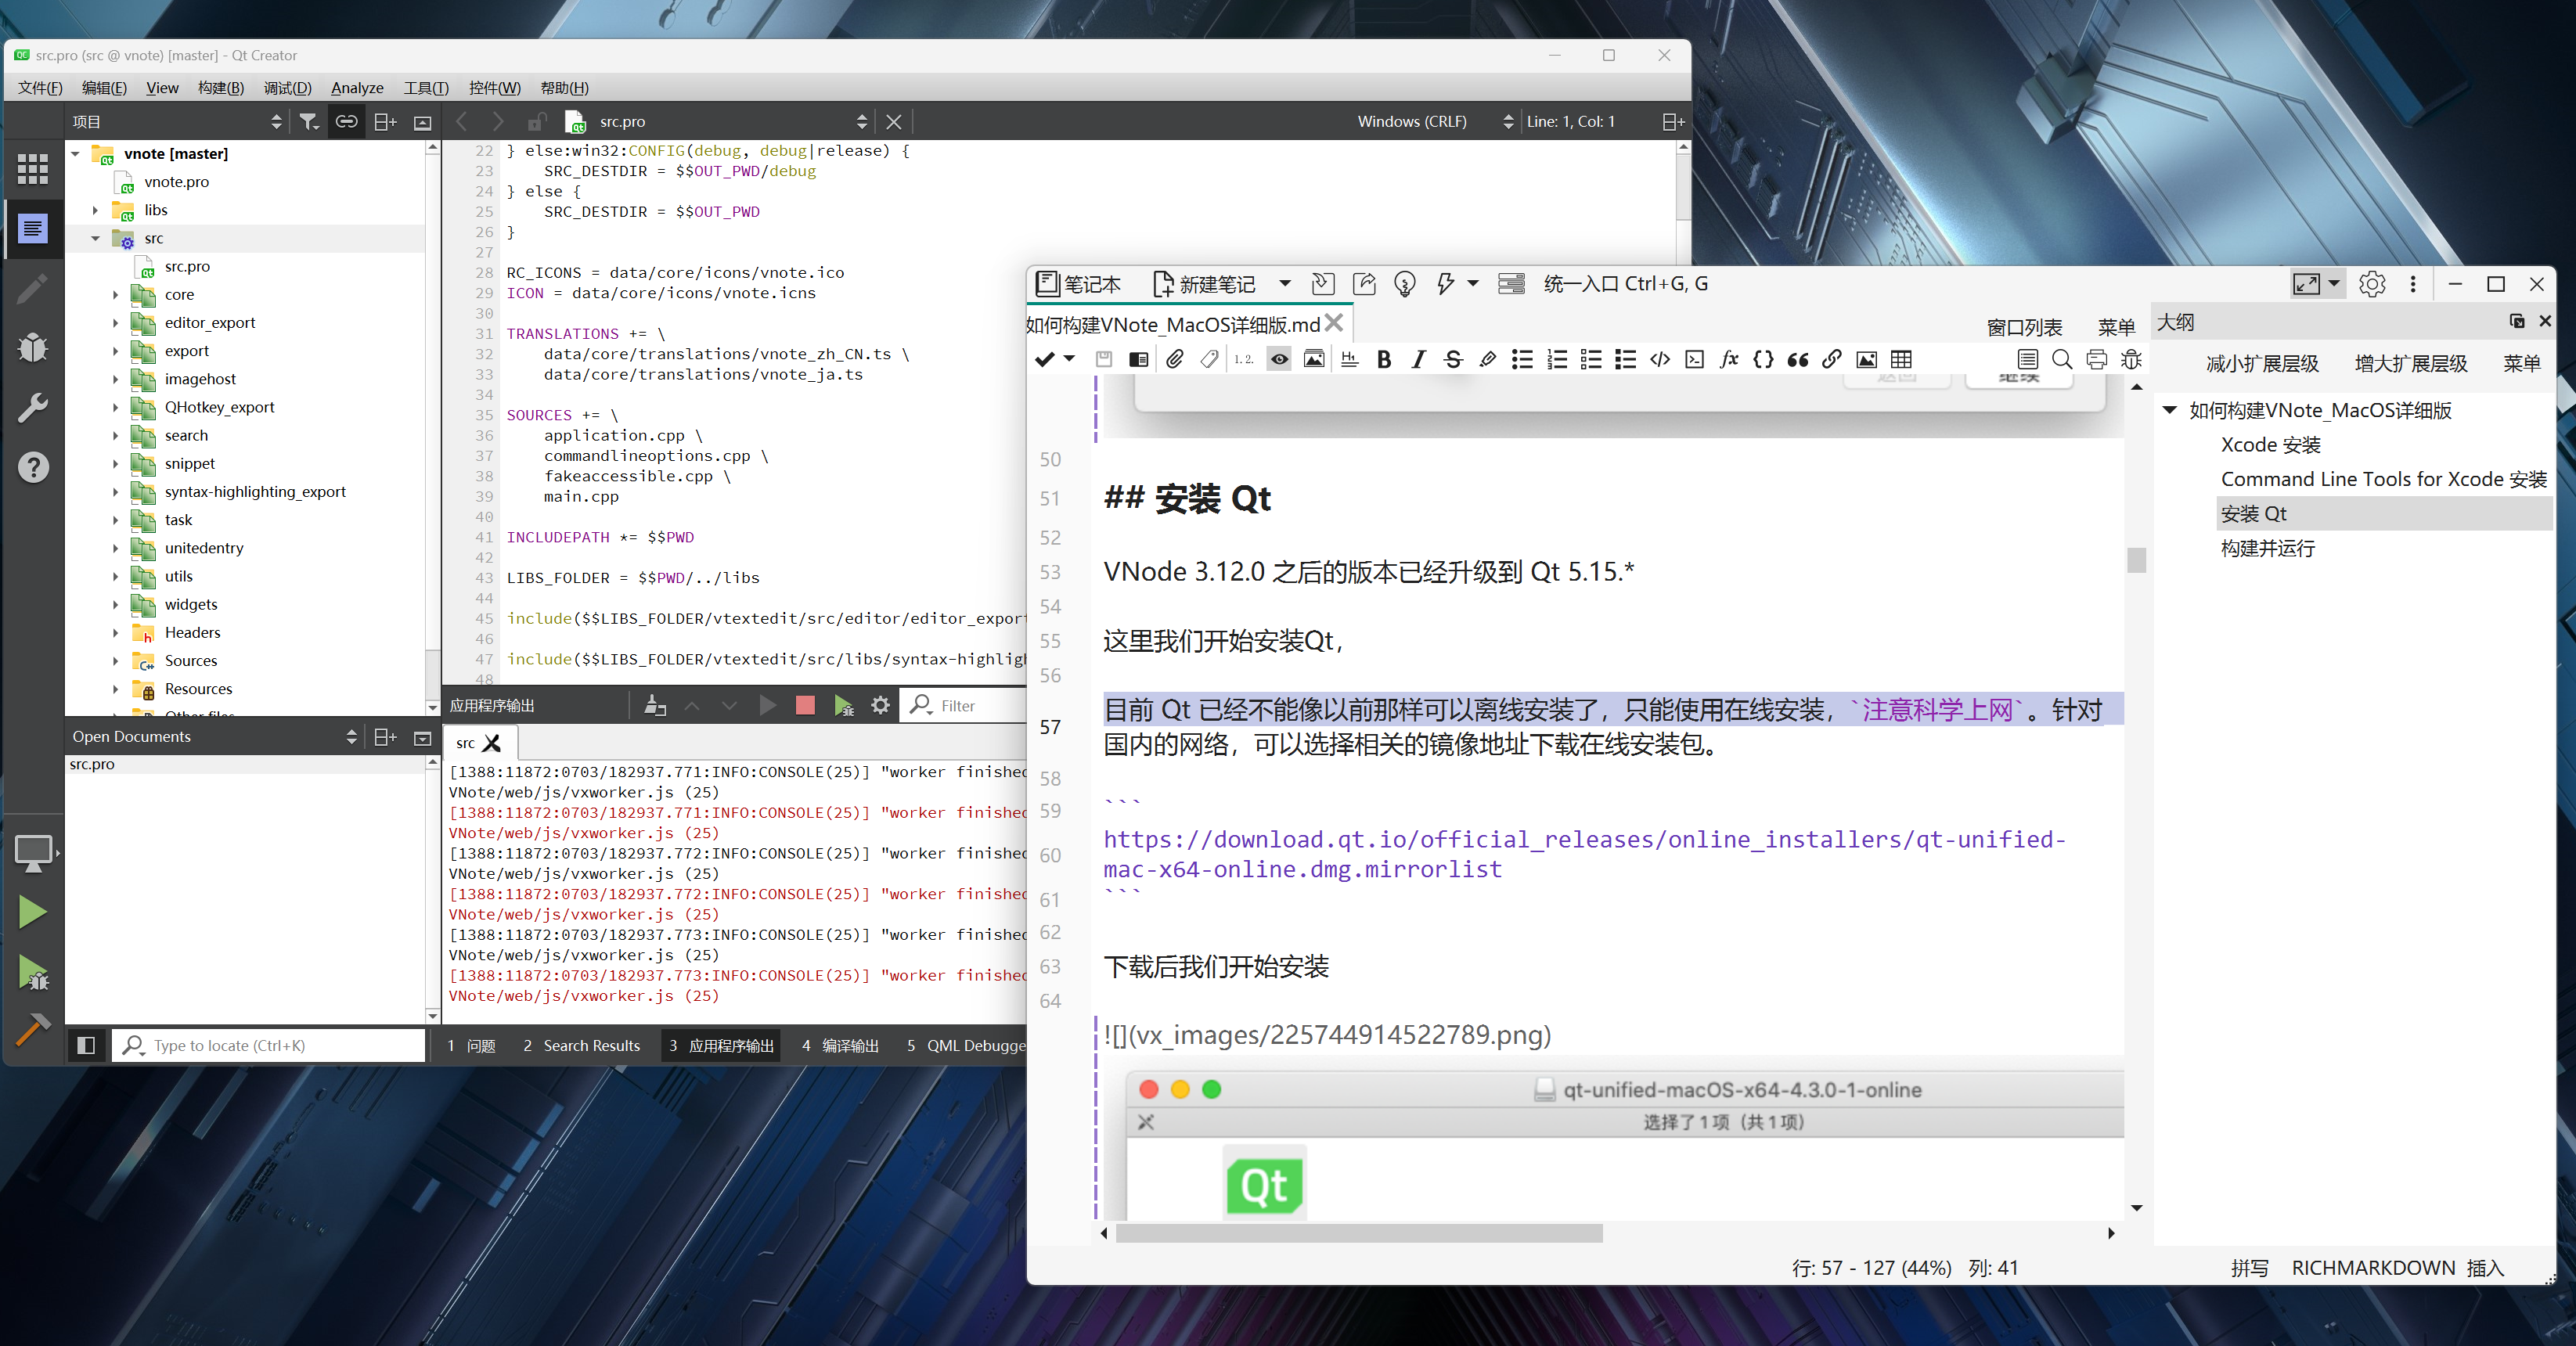Open the 构建(B) menu in Qt Creator
The height and width of the screenshot is (1346, 2576).
[221, 88]
